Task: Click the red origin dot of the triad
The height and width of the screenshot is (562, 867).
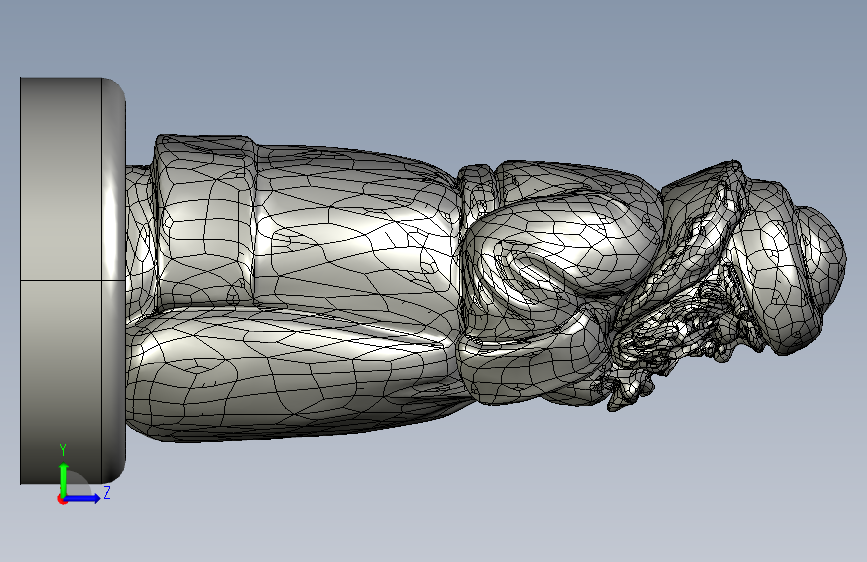Action: pyautogui.click(x=61, y=499)
